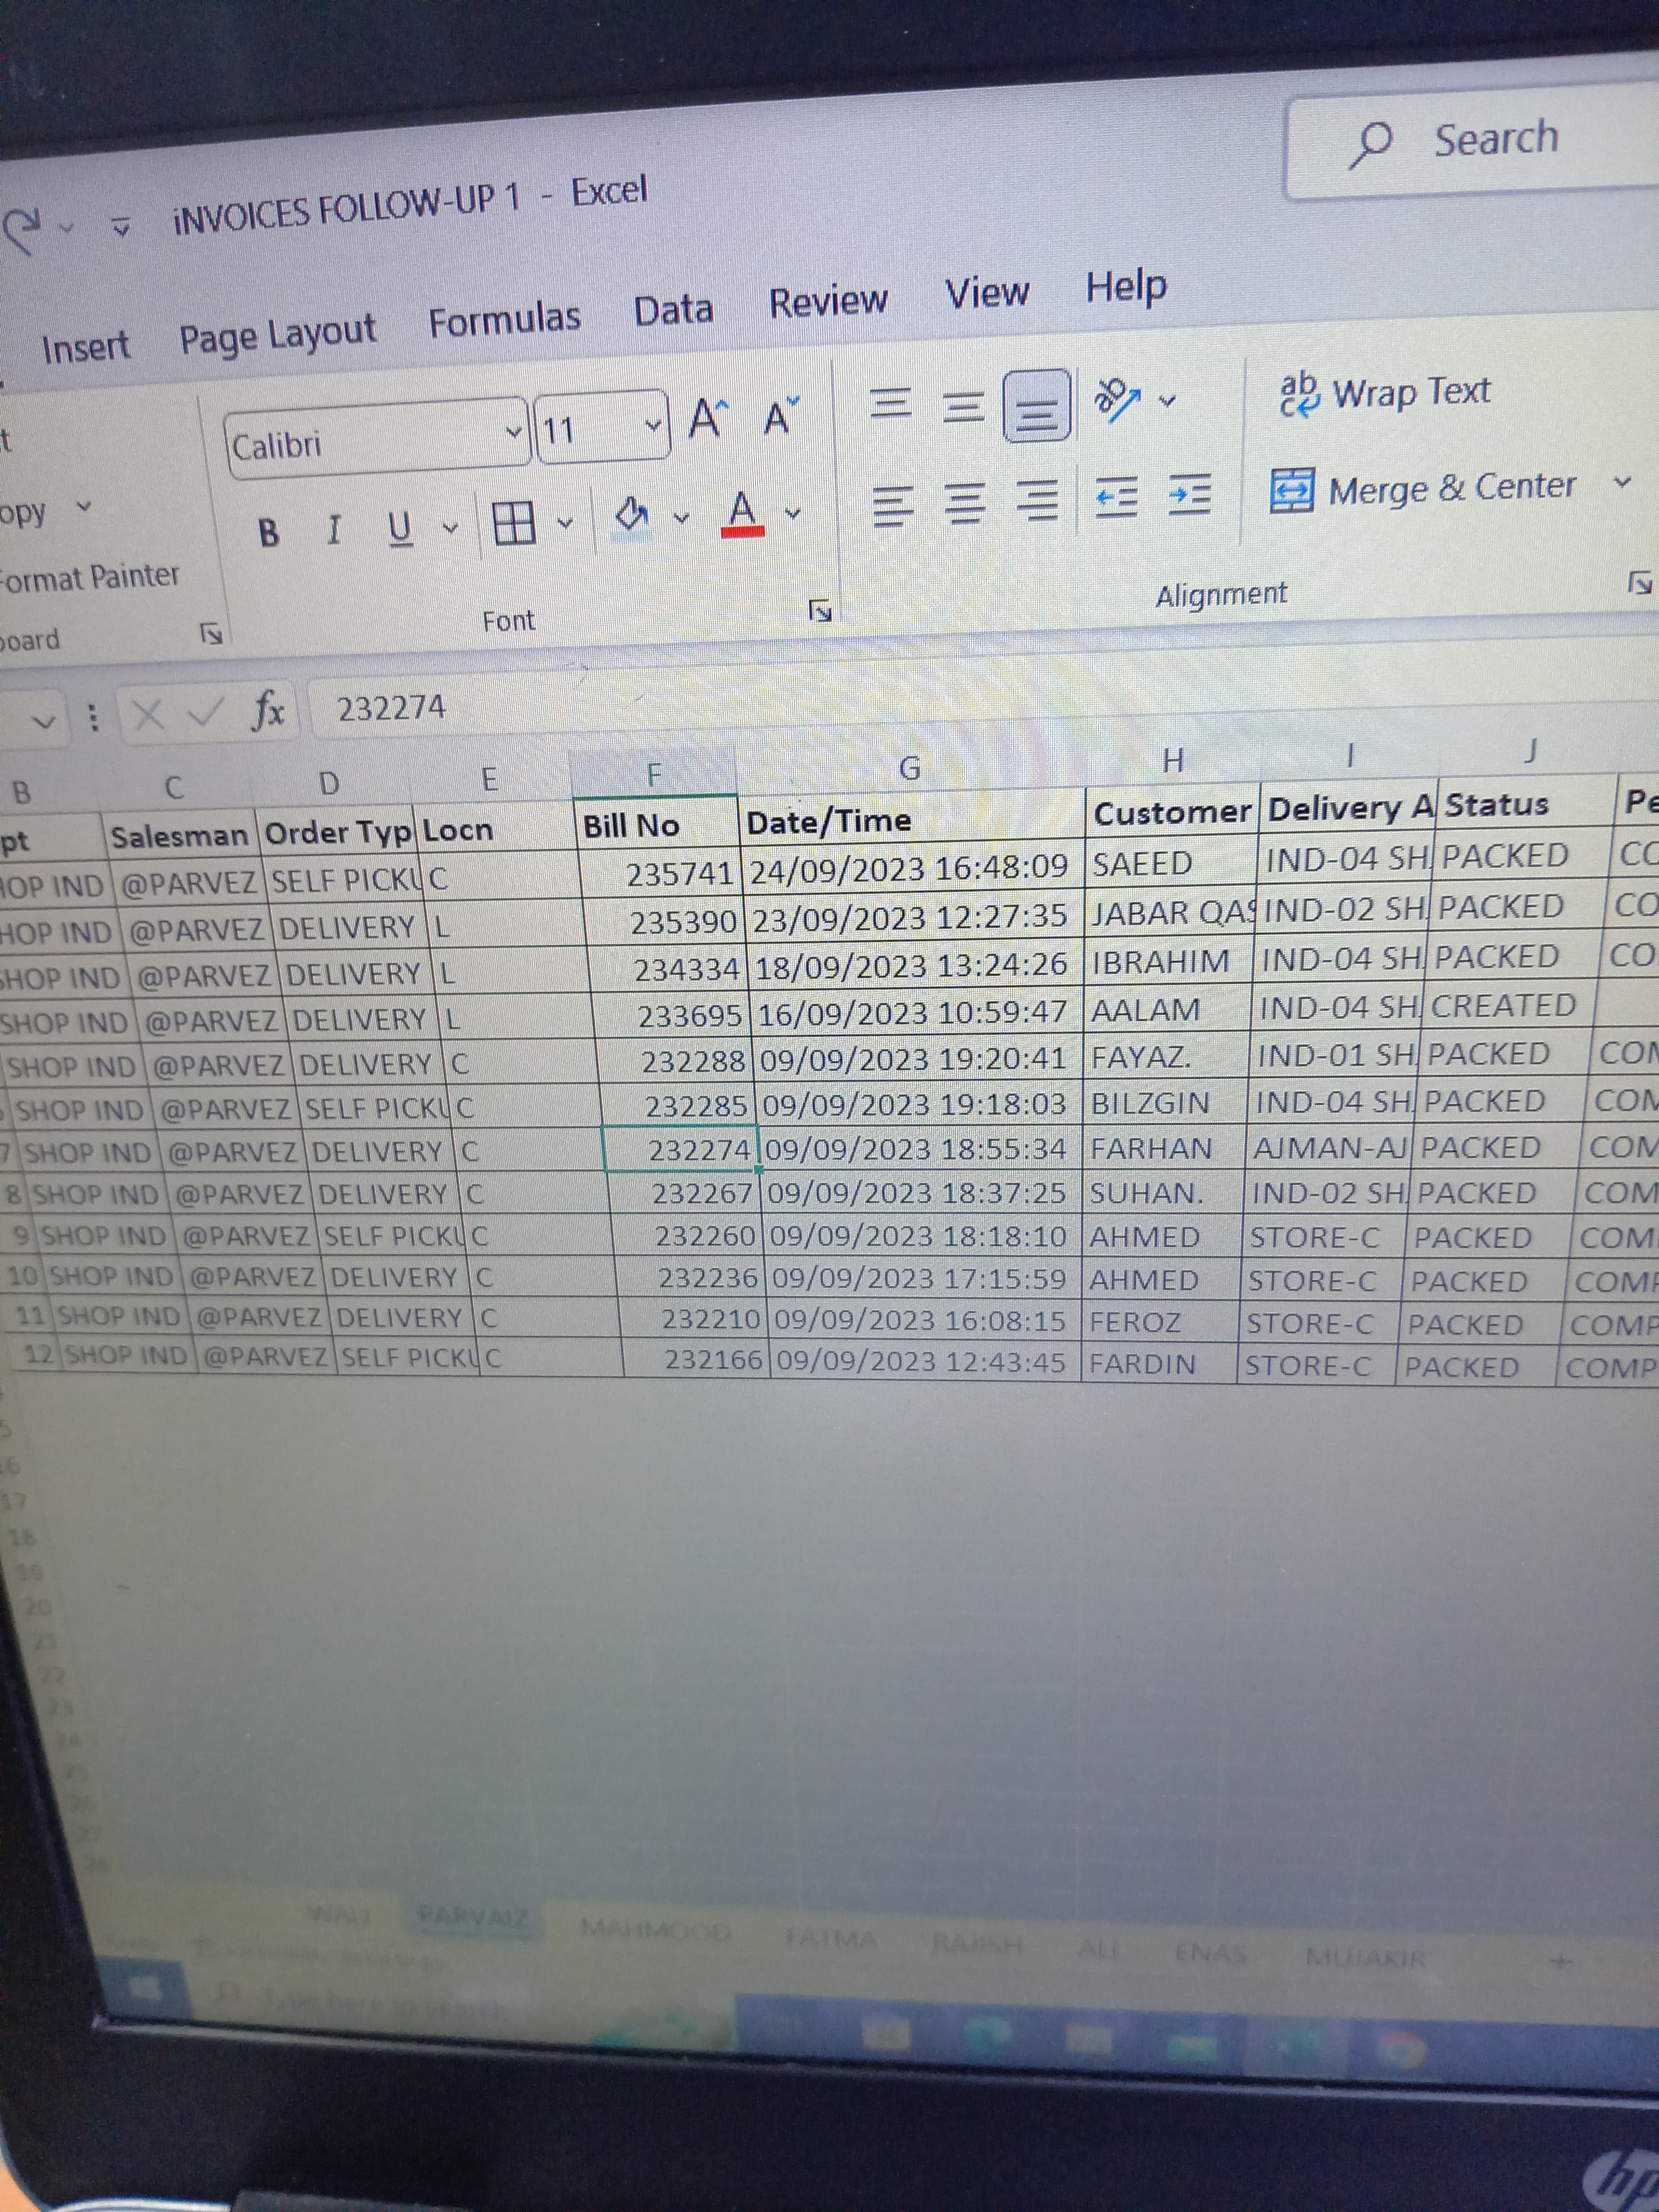Screen dimensions: 1659x2212
Task: Apply the Fill Color bucket
Action: [x=632, y=517]
